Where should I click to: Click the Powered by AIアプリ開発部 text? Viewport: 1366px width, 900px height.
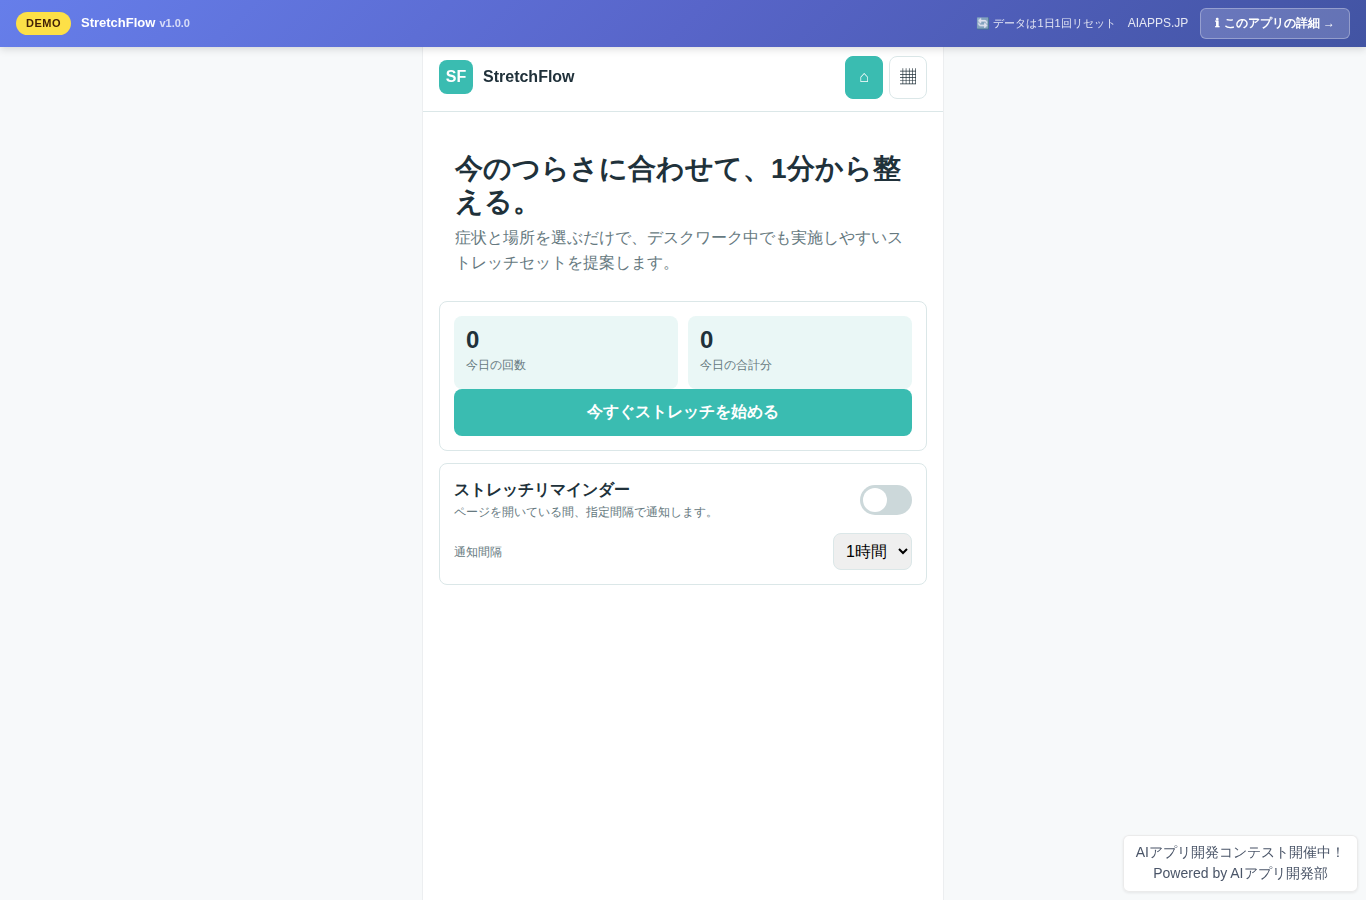pos(1240,873)
